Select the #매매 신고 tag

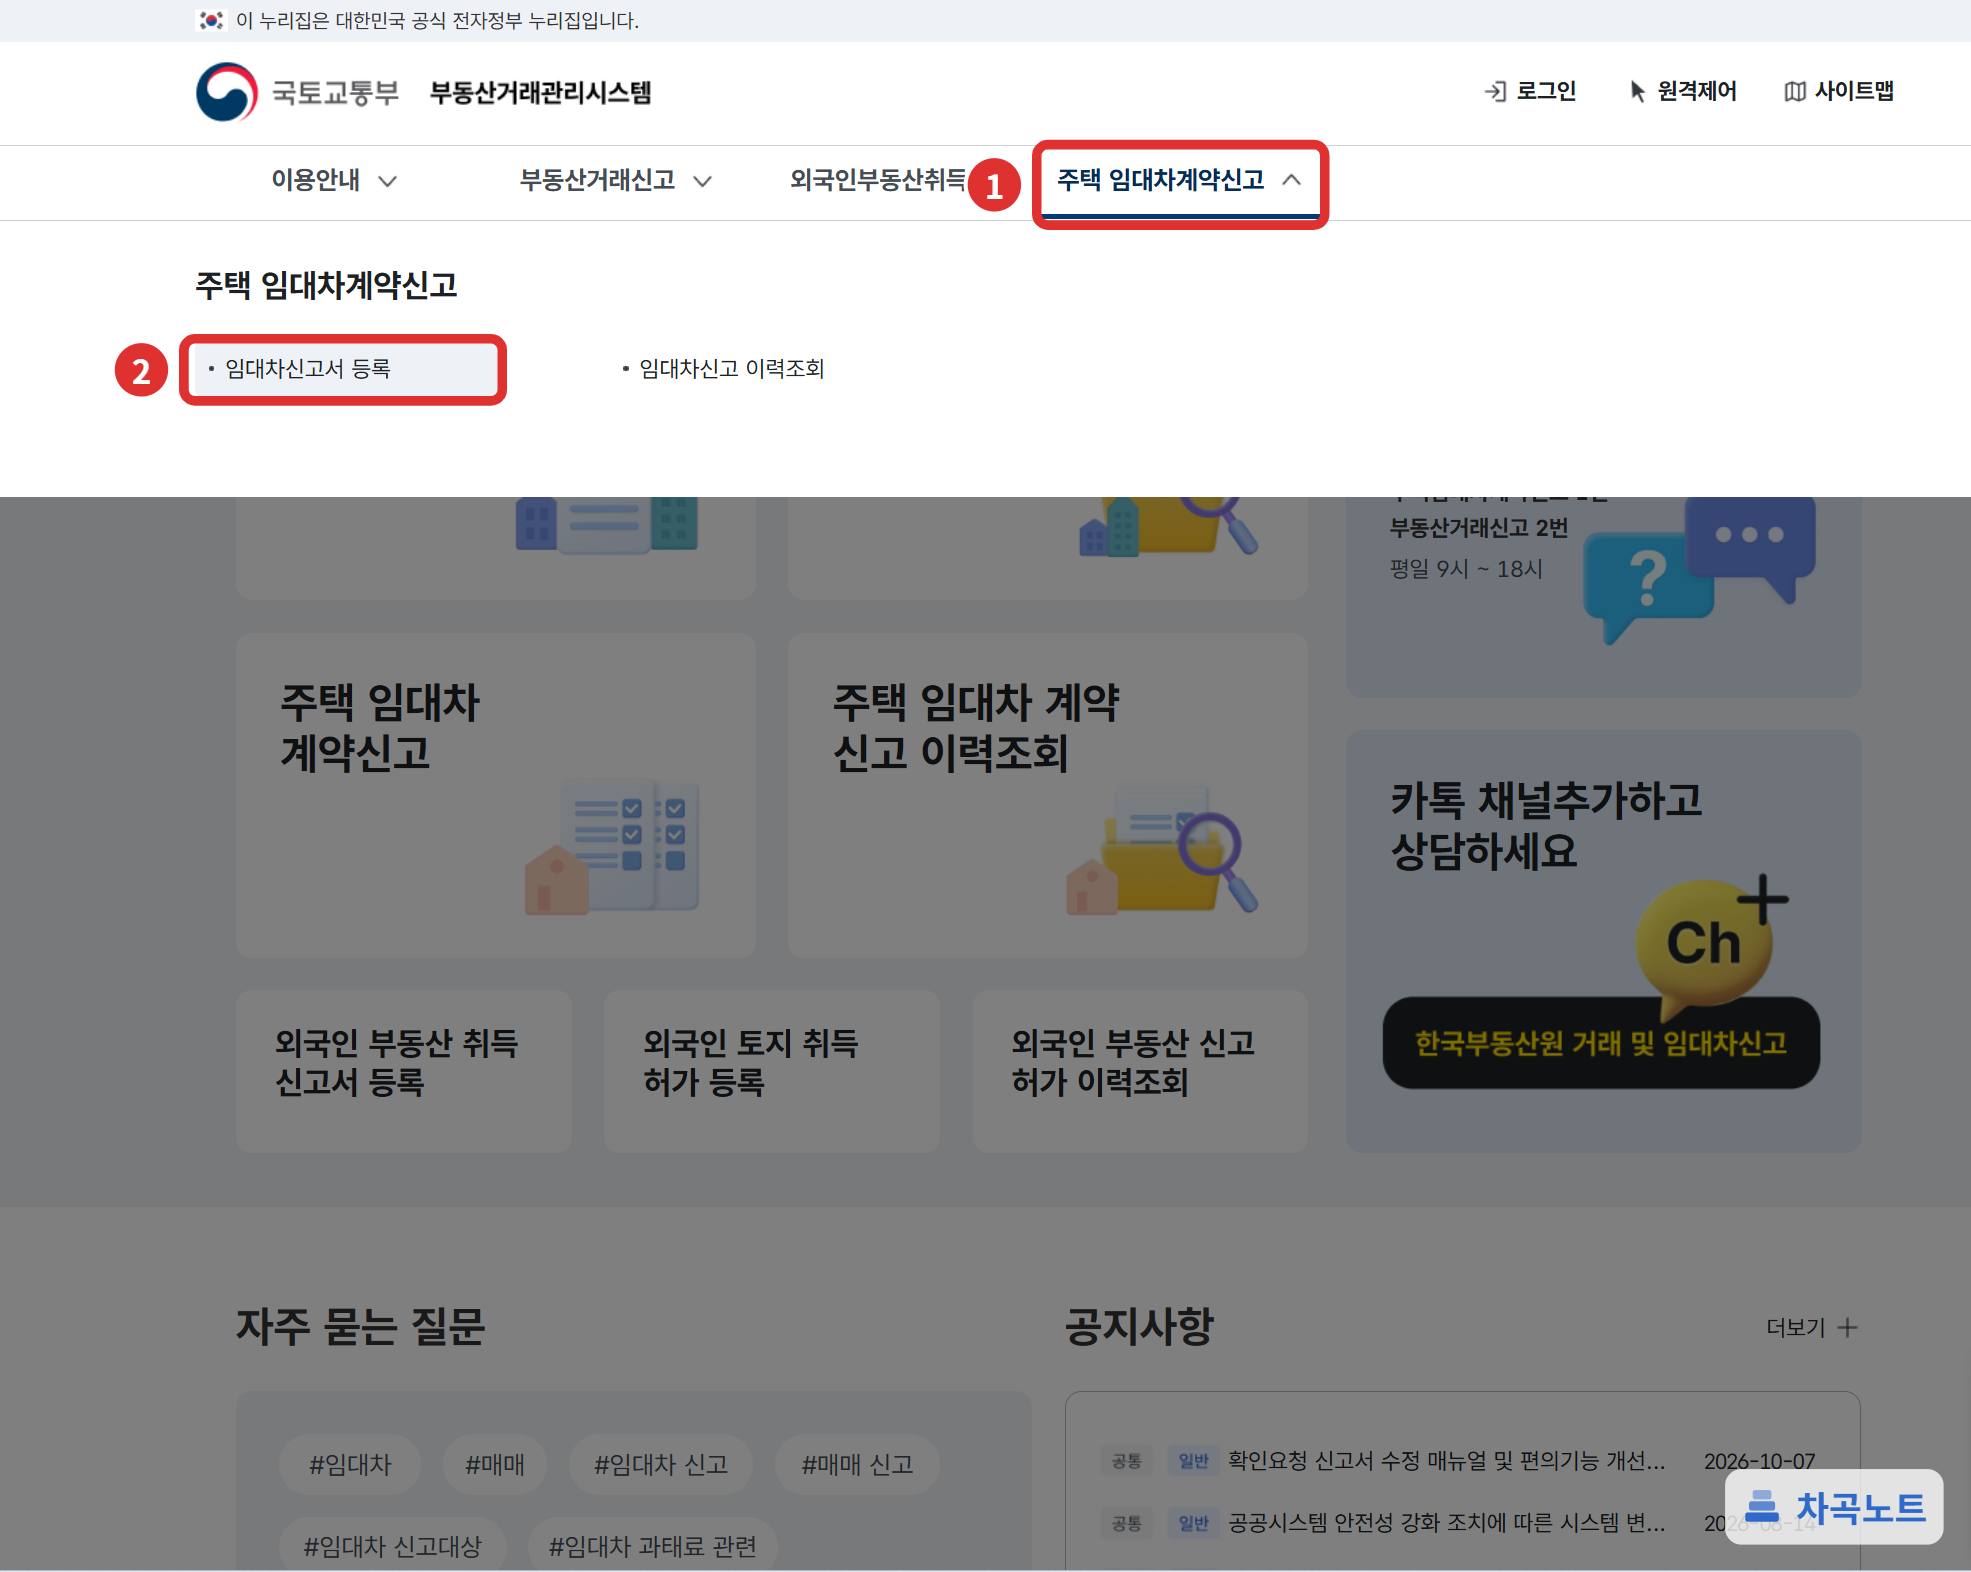tap(857, 1465)
